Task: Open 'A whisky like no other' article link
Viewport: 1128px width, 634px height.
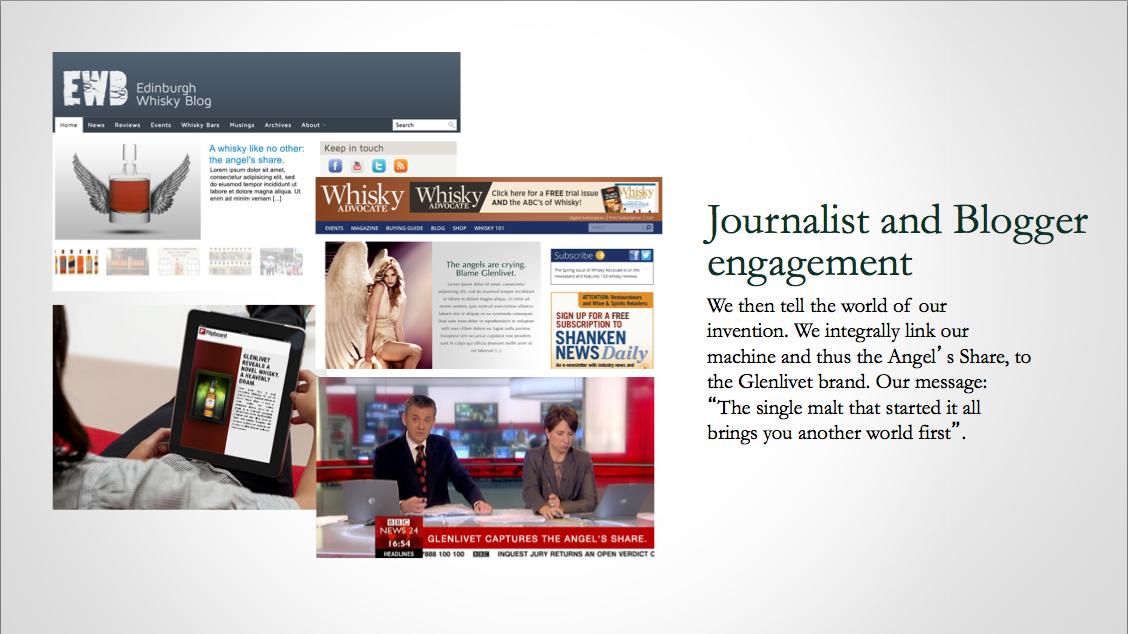Action: [x=256, y=154]
